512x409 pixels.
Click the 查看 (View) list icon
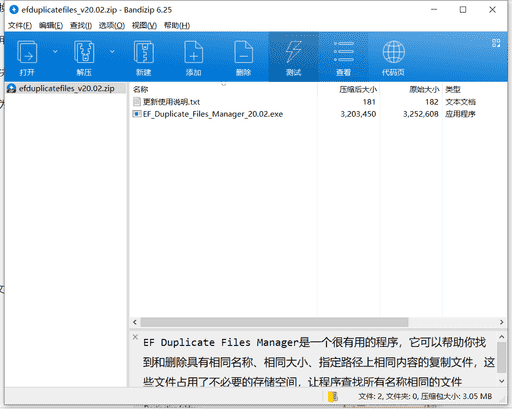tap(343, 52)
